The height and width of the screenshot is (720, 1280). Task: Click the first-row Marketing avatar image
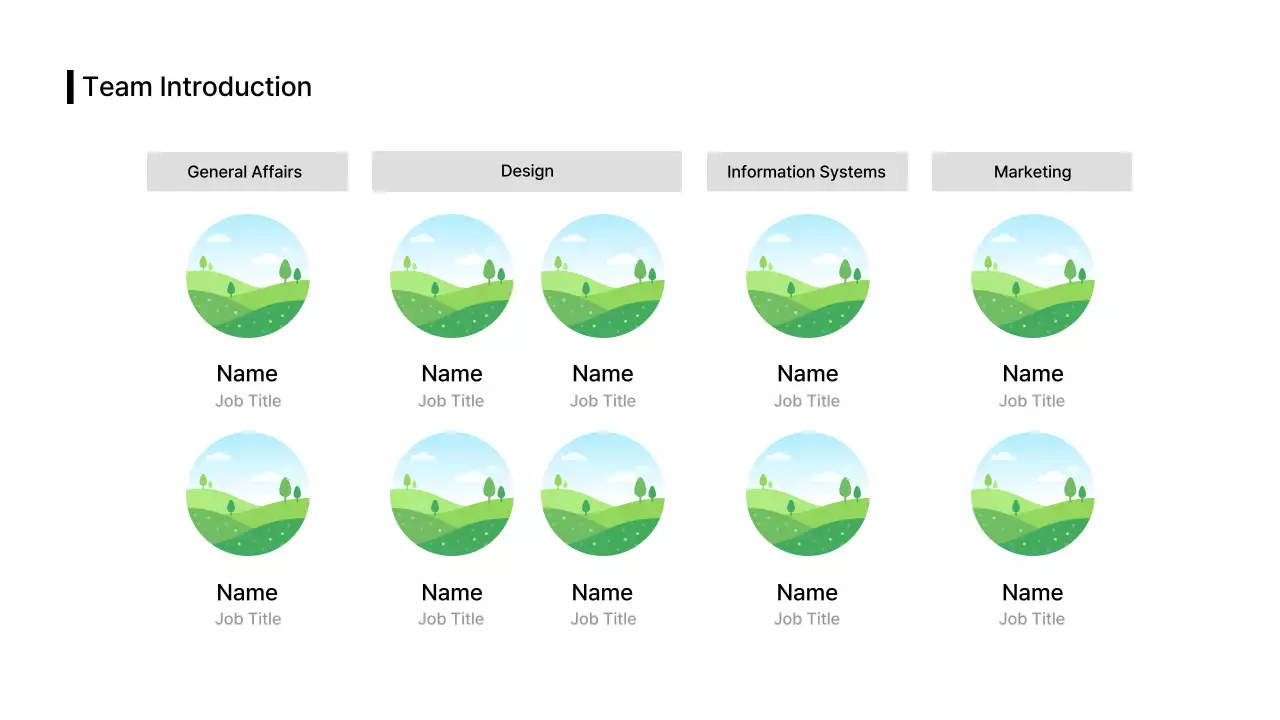tap(1033, 276)
